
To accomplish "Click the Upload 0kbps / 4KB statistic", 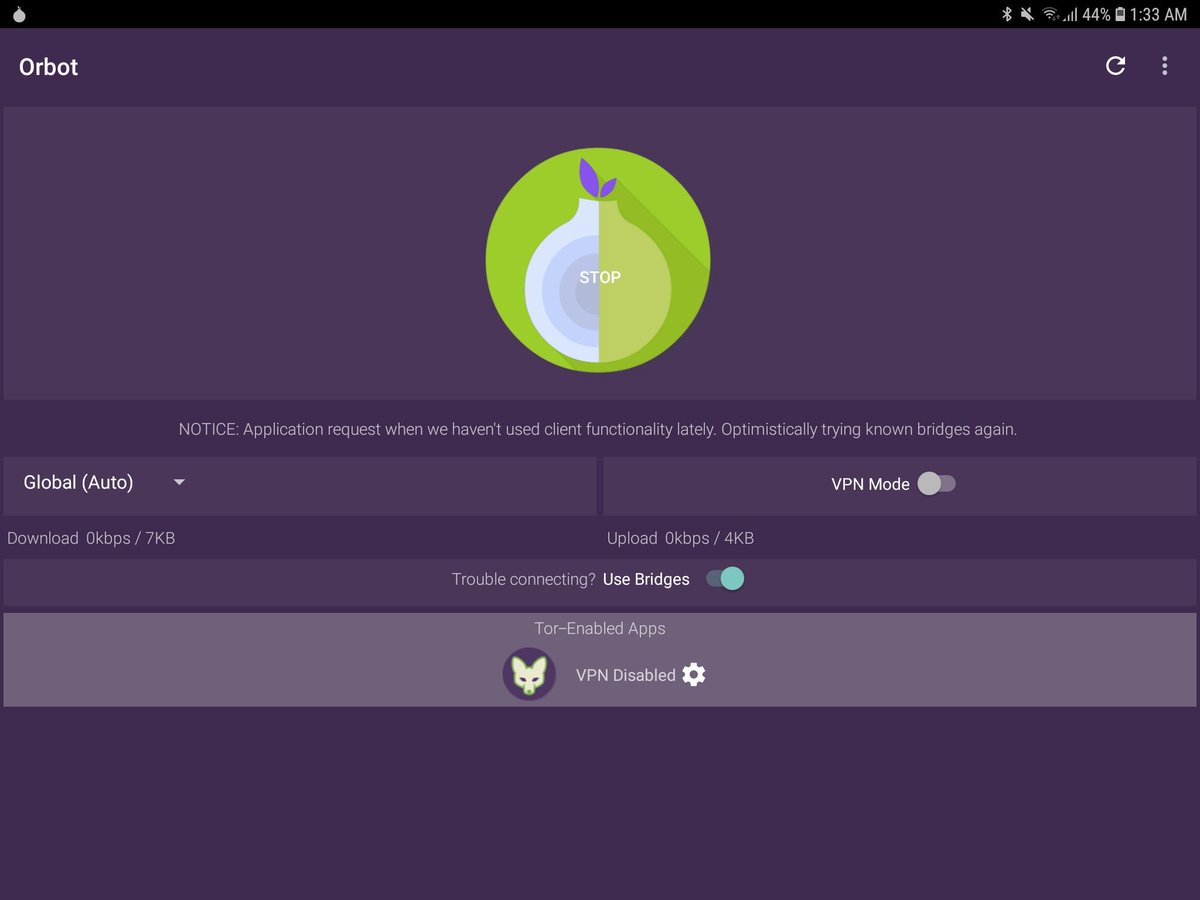I will [x=680, y=538].
